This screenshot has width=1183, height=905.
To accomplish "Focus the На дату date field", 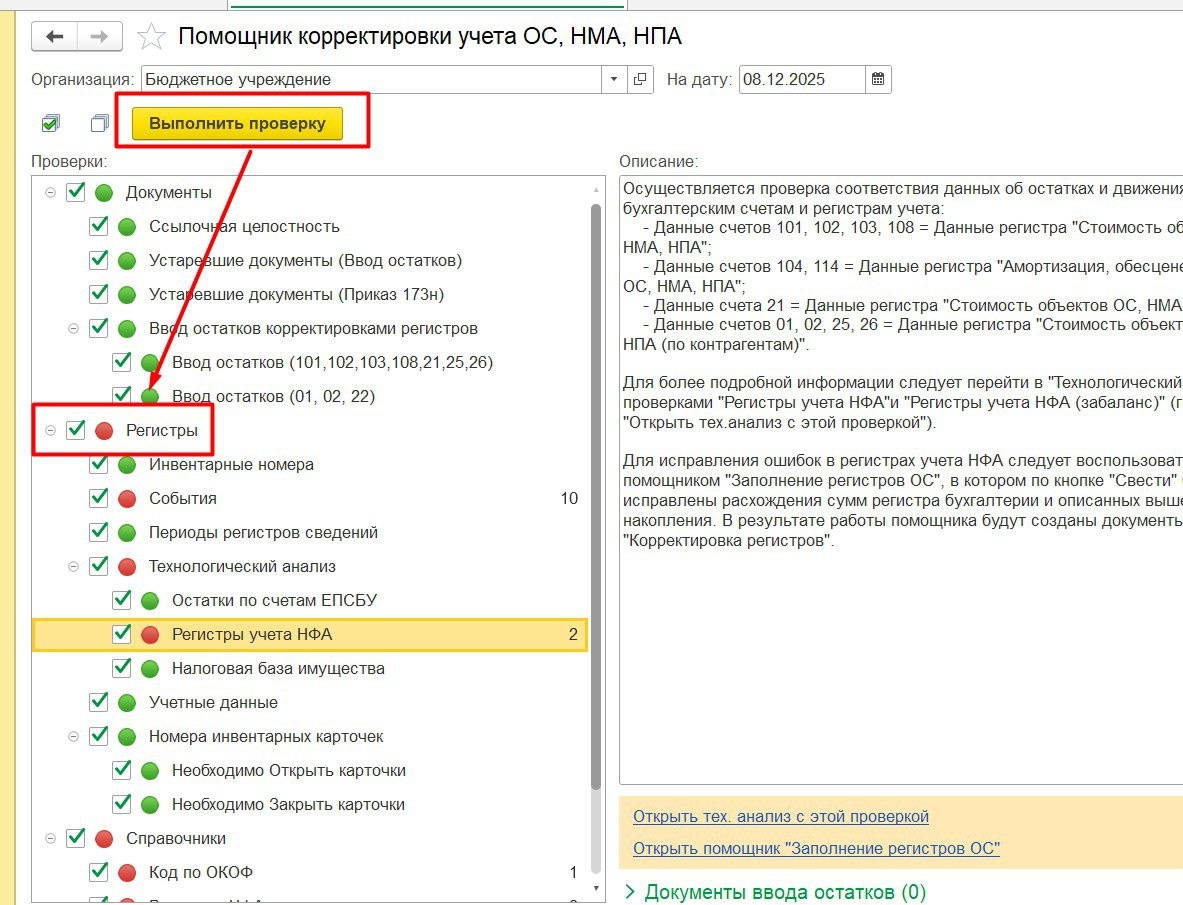I will coord(802,79).
